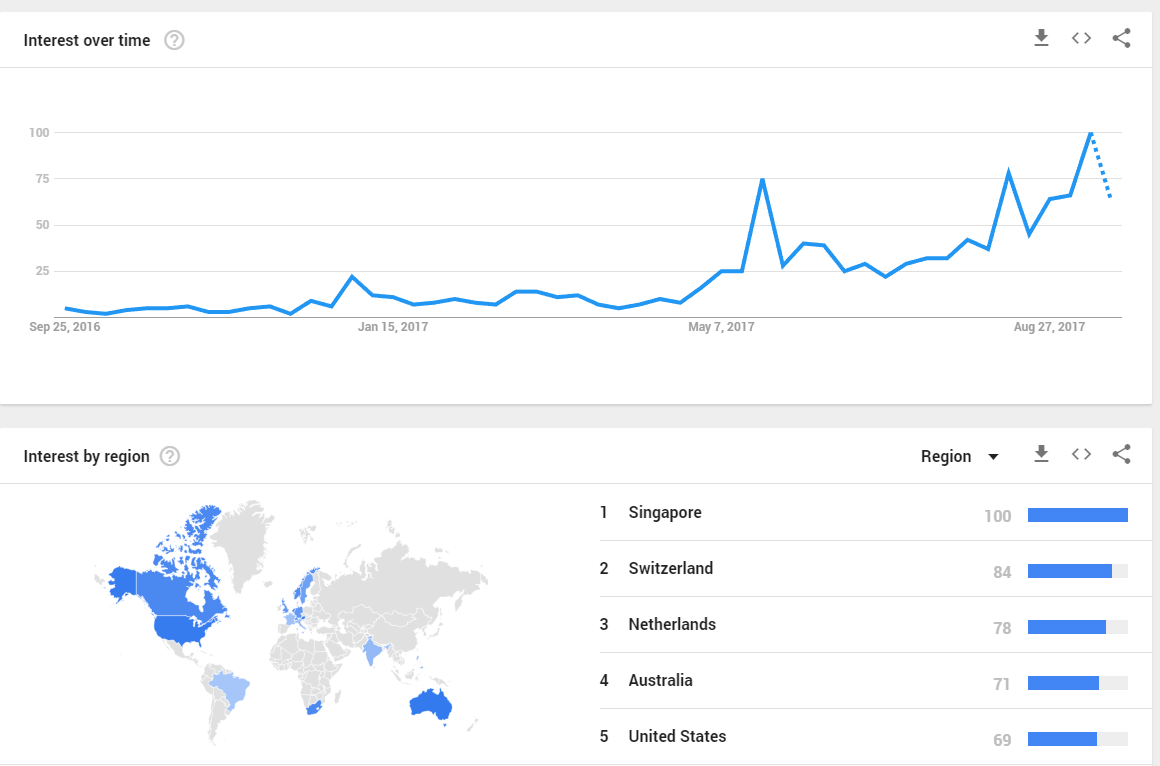Click Australia on the world map
Viewport: 1160px width, 766px height.
430,705
